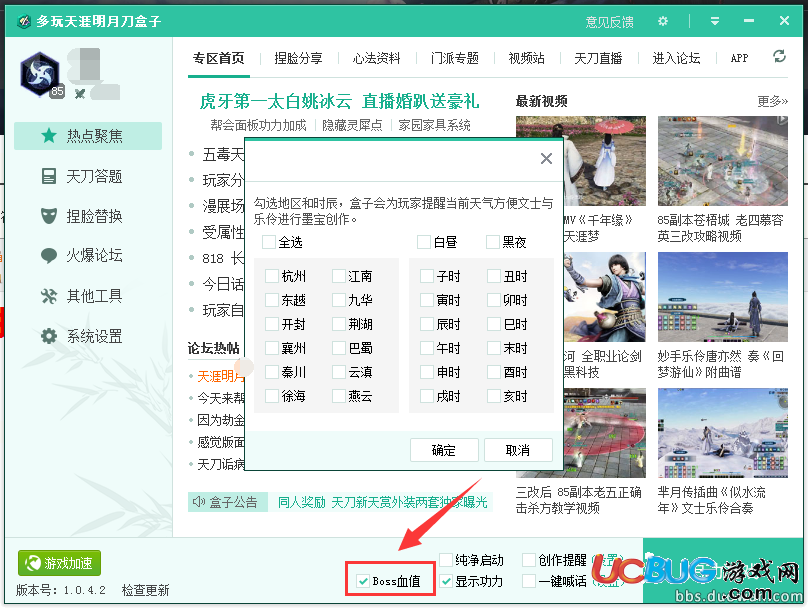This screenshot has height=608, width=808.
Task: Tick the 秦川 region checkbox
Action: pyautogui.click(x=272, y=372)
